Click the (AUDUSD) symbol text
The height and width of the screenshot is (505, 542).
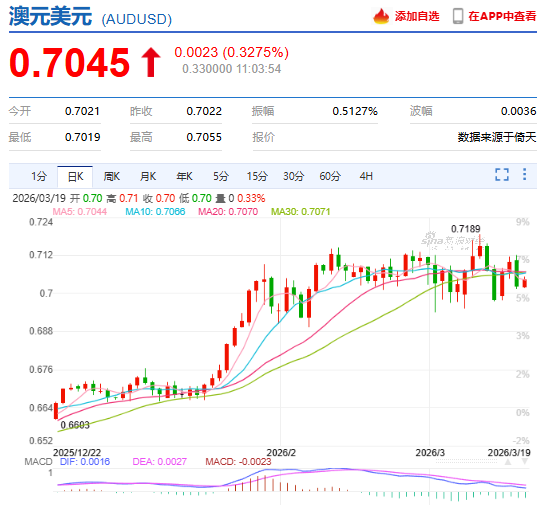click(x=137, y=19)
